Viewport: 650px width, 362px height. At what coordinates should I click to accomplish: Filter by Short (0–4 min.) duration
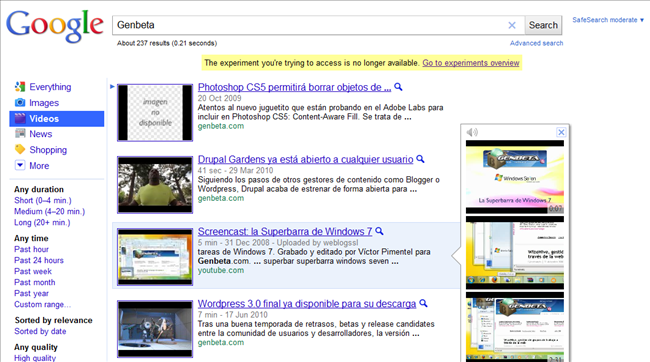(43, 200)
